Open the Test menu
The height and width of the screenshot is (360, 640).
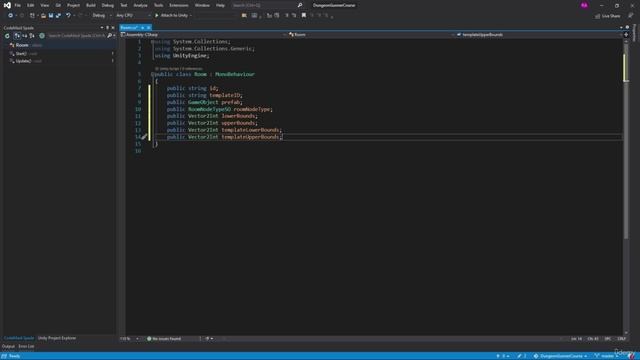124,5
